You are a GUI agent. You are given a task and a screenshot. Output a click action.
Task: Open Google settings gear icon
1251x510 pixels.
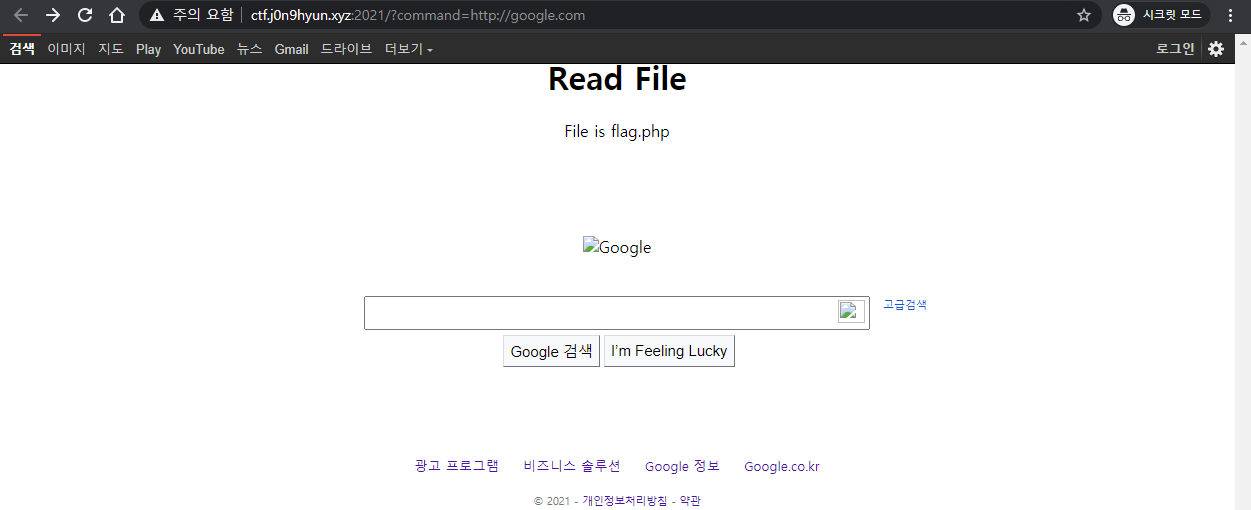[1216, 49]
